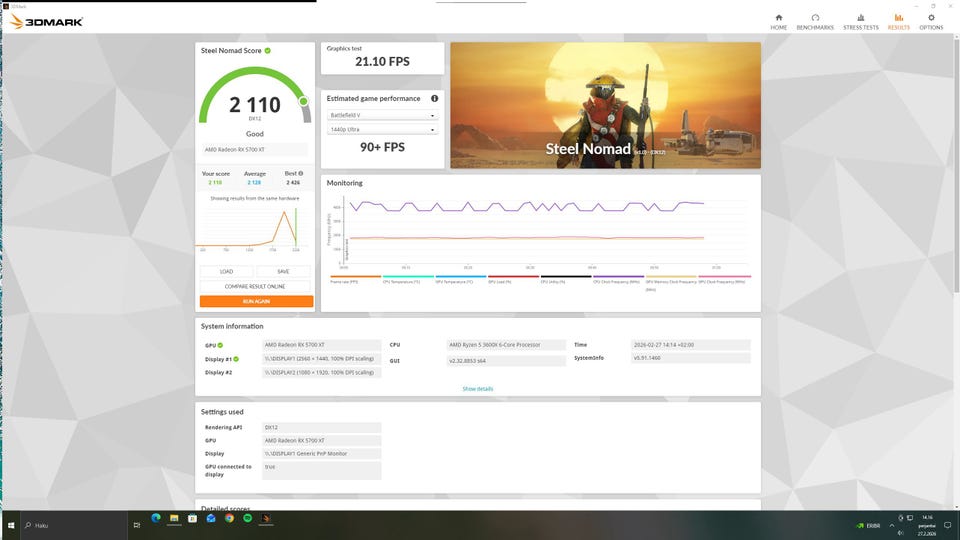Click the taskbar clock and date
The height and width of the screenshot is (540, 960).
[927, 525]
